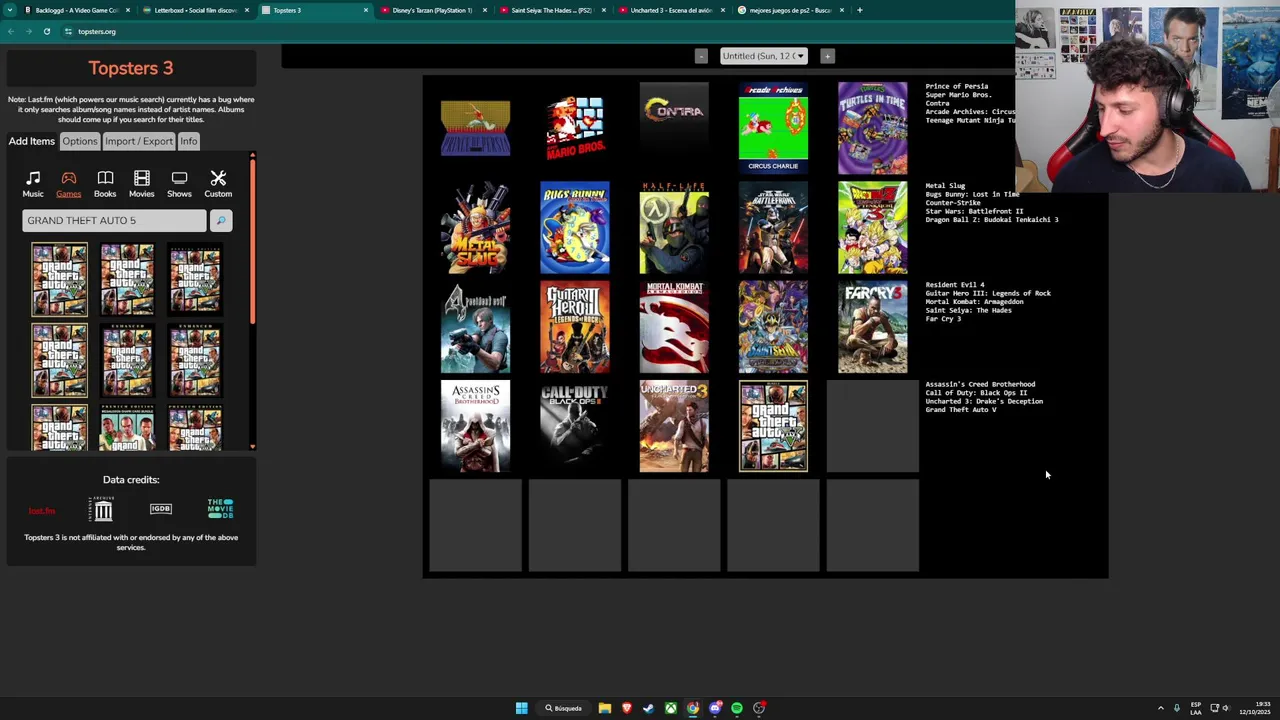
Task: Click the minus button beside chart selector
Action: click(701, 56)
